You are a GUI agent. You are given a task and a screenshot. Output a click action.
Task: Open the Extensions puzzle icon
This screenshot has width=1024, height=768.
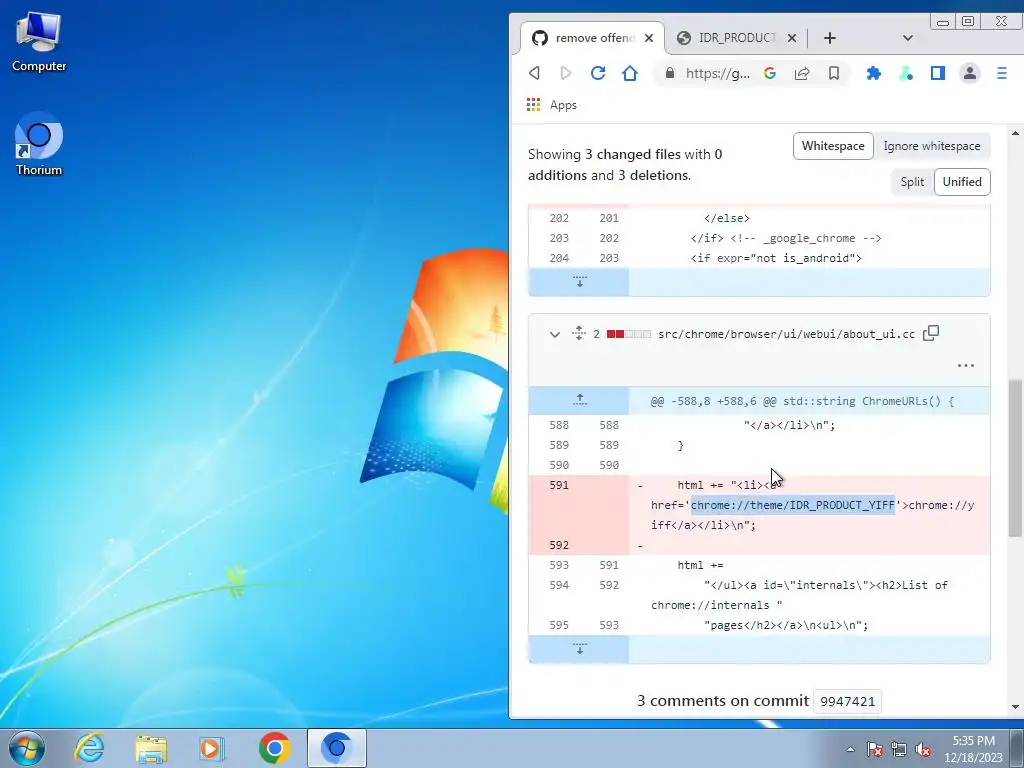pos(874,73)
